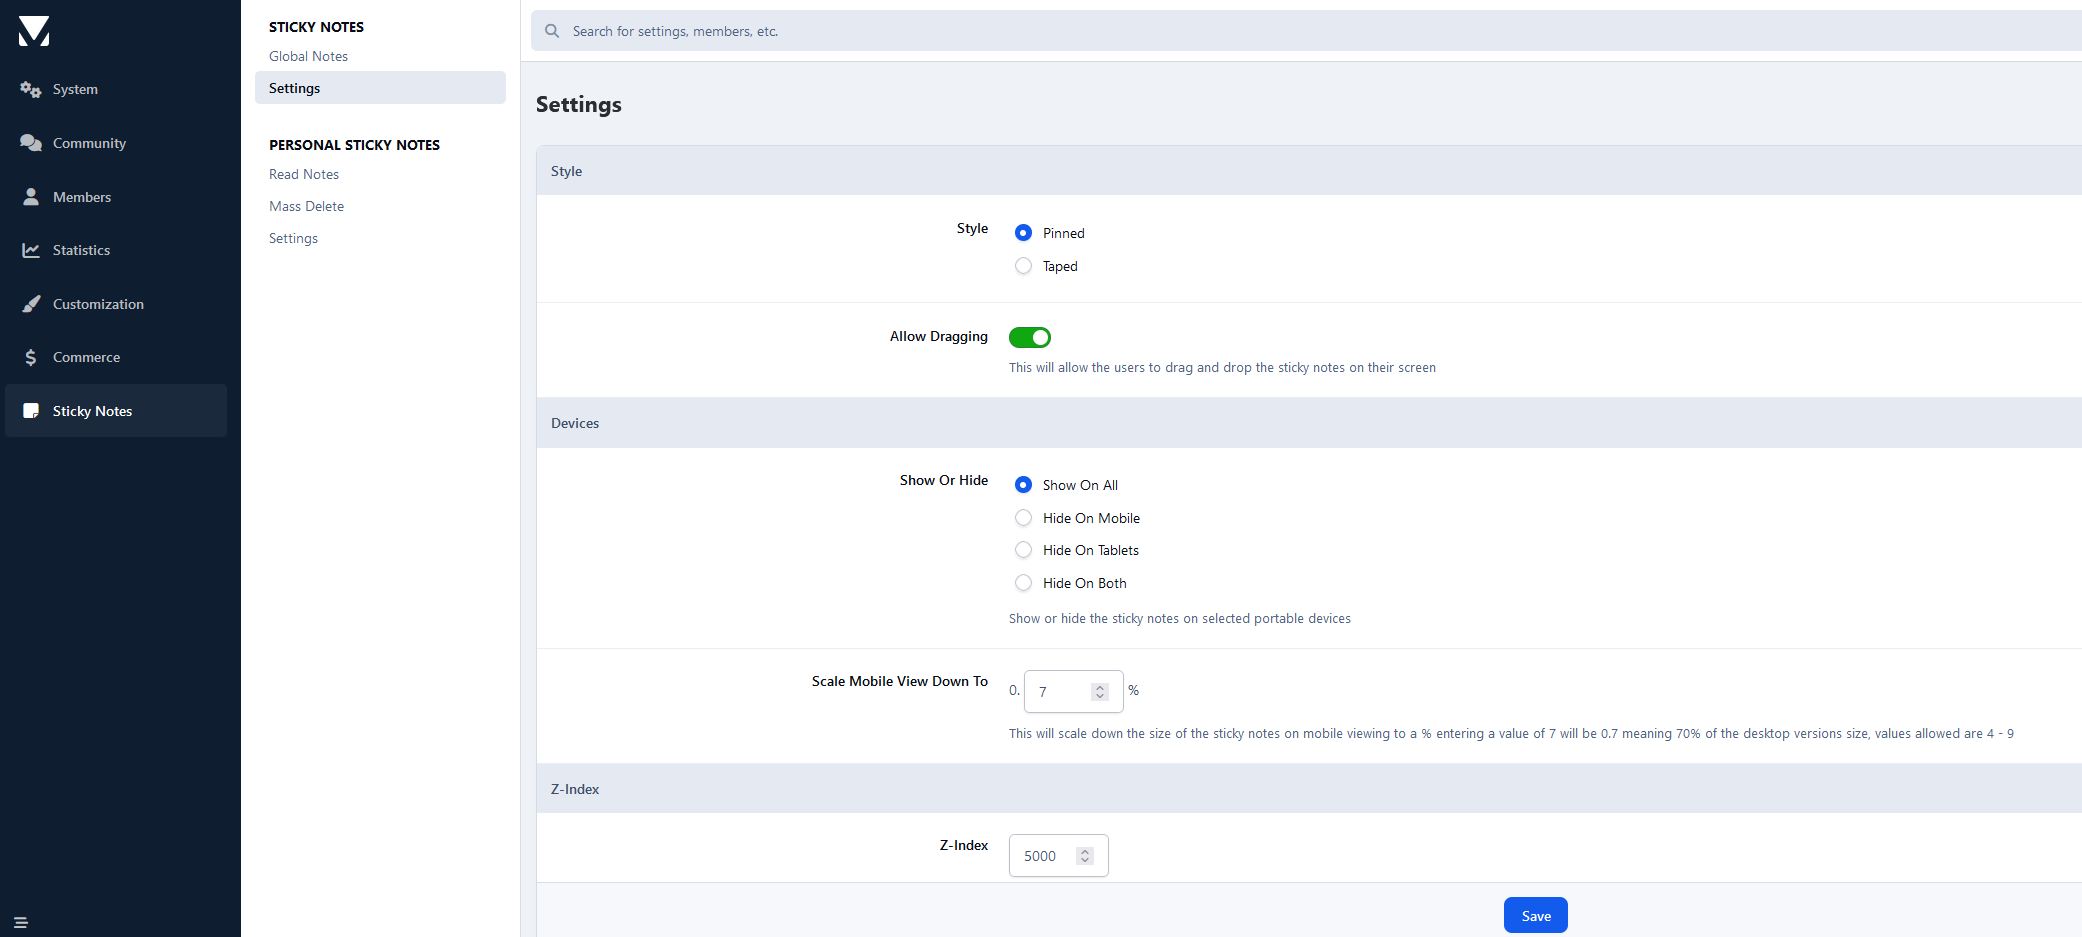The image size is (2082, 937).
Task: Collapse sidebar with hamburger menu icon
Action: tap(21, 922)
